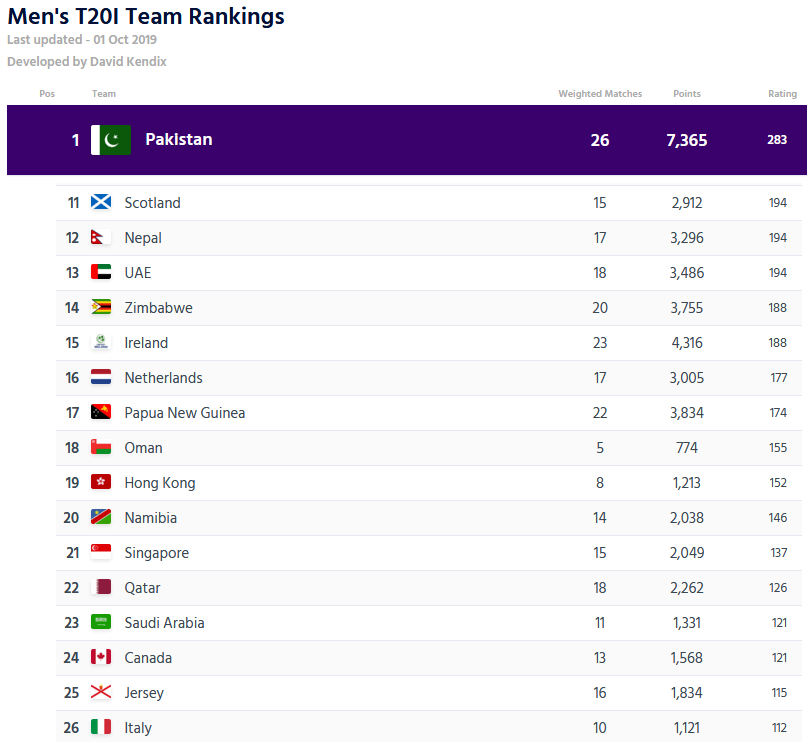Click the Pakistan flag icon
Screen dimensions: 812x742
[111, 140]
